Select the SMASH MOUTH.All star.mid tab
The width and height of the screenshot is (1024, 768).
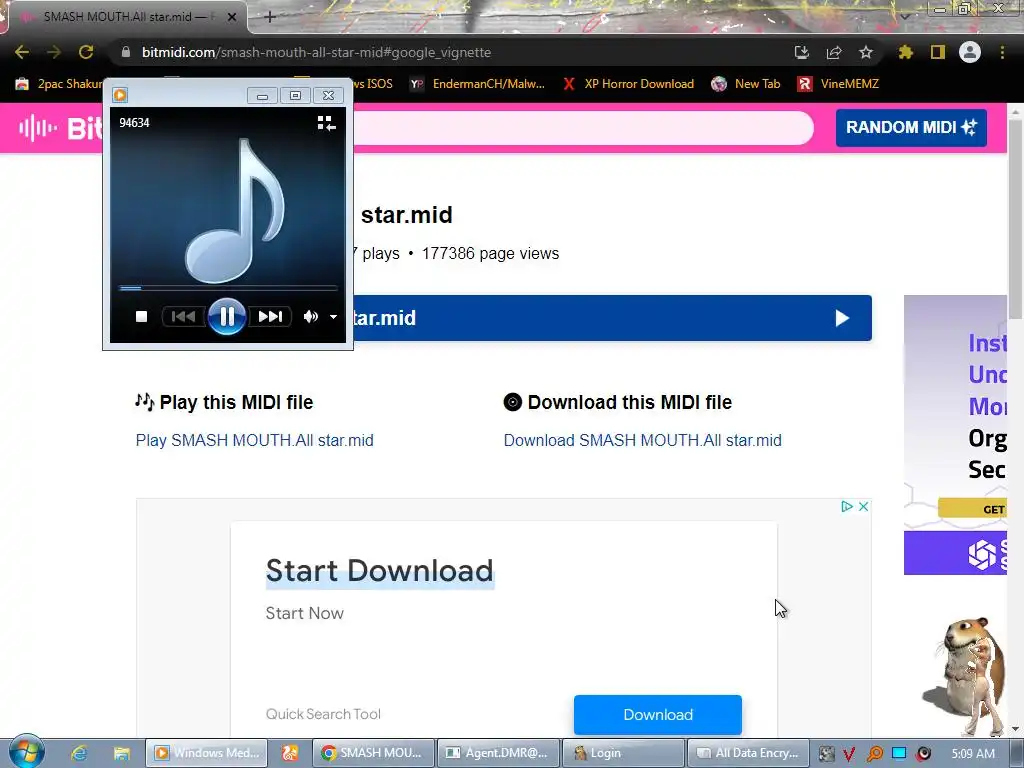point(124,17)
